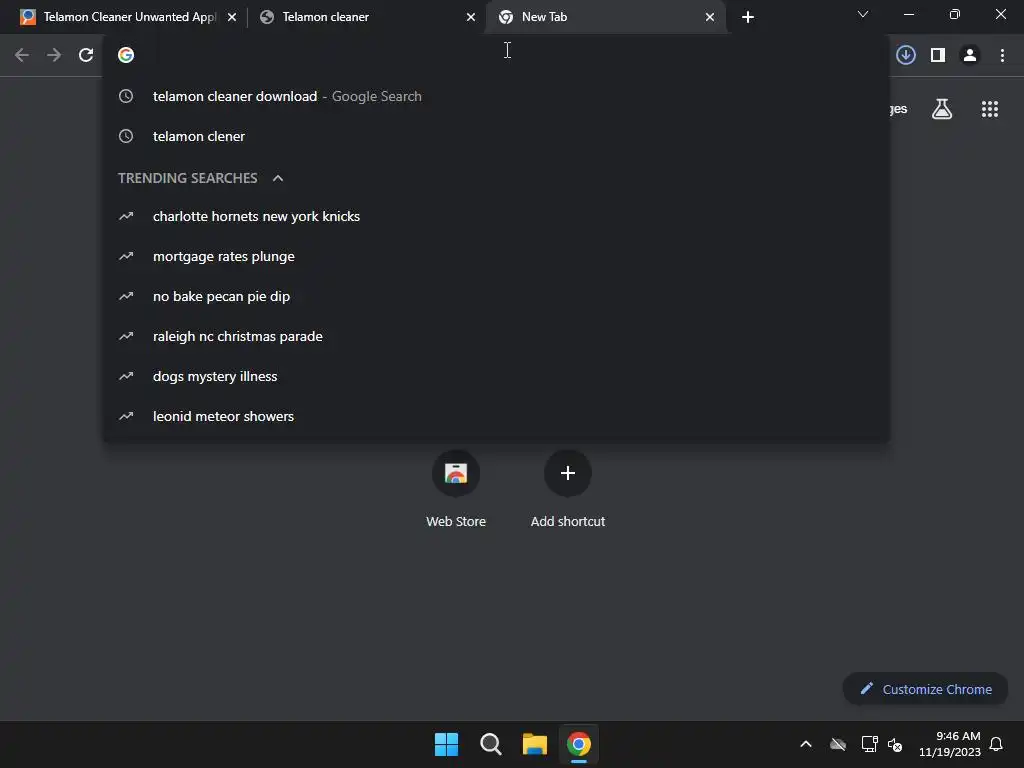Open Chrome's three-dot menu
Image resolution: width=1024 pixels, height=768 pixels.
click(x=1002, y=56)
